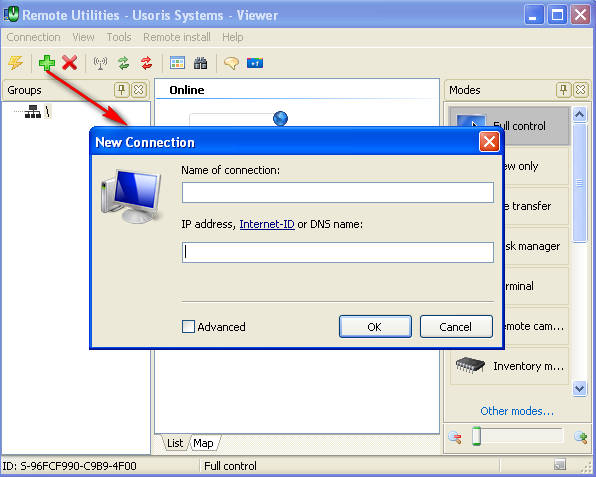
Task: Click the ID text in status bar
Action: pyautogui.click(x=70, y=466)
